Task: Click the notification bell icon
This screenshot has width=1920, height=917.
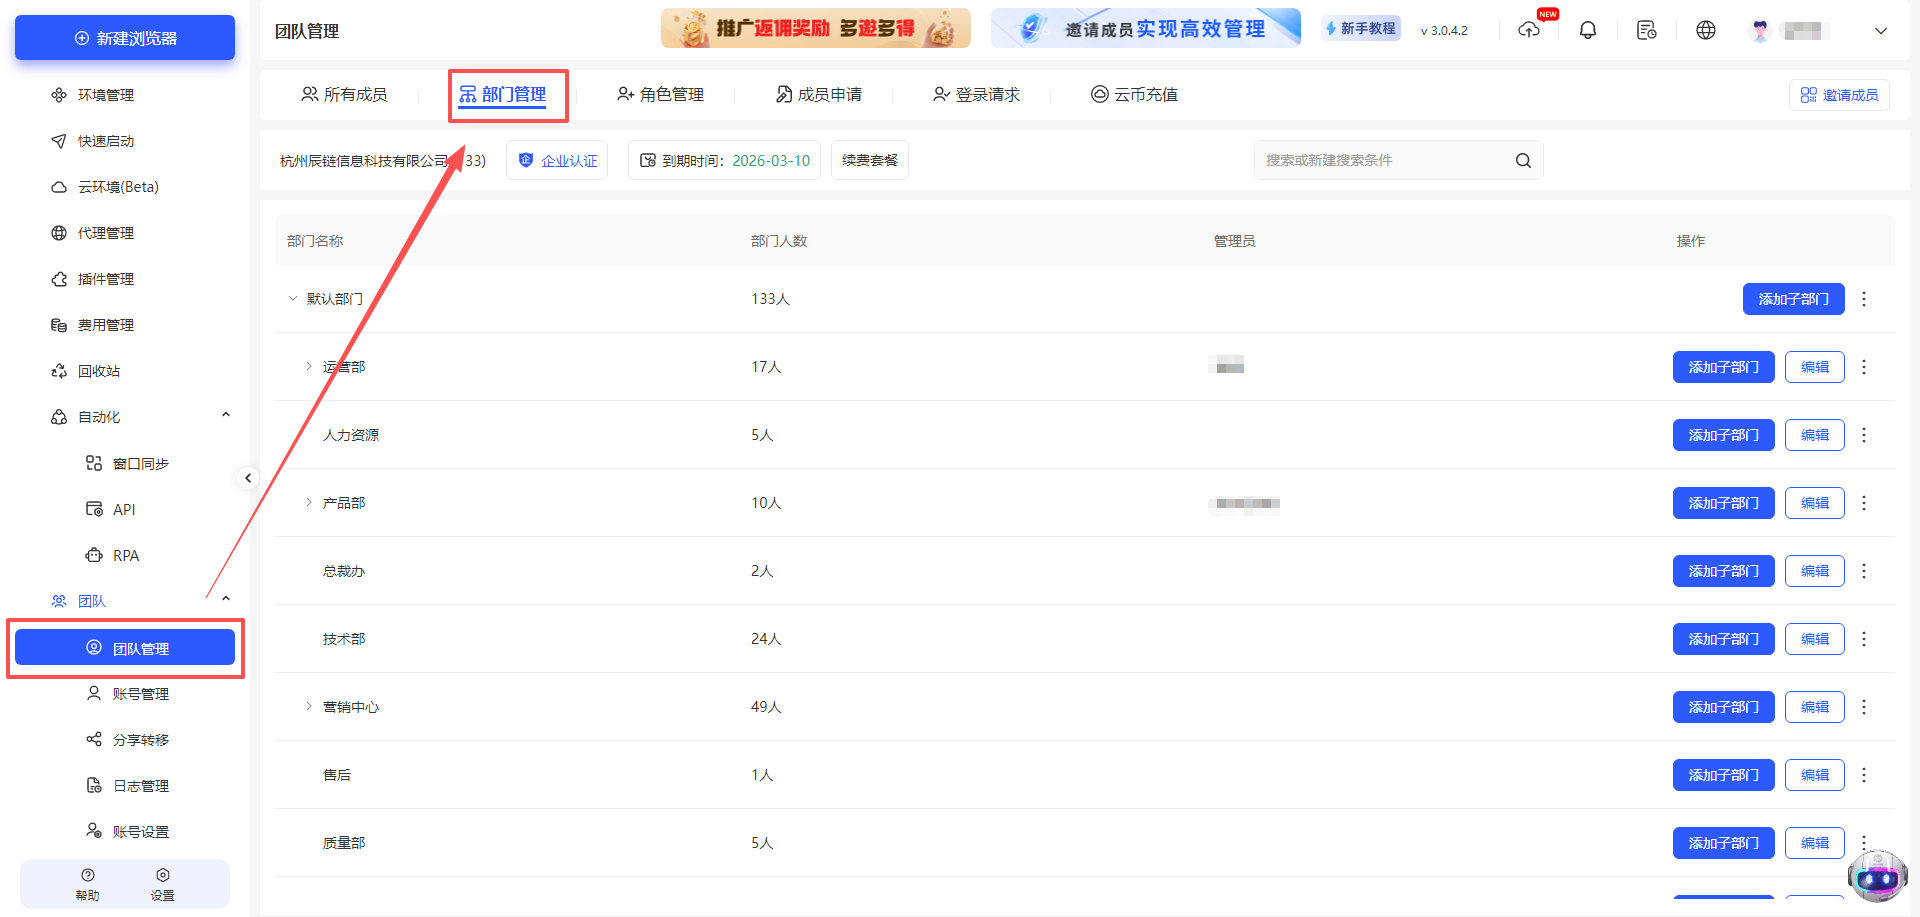Action: coord(1588,30)
